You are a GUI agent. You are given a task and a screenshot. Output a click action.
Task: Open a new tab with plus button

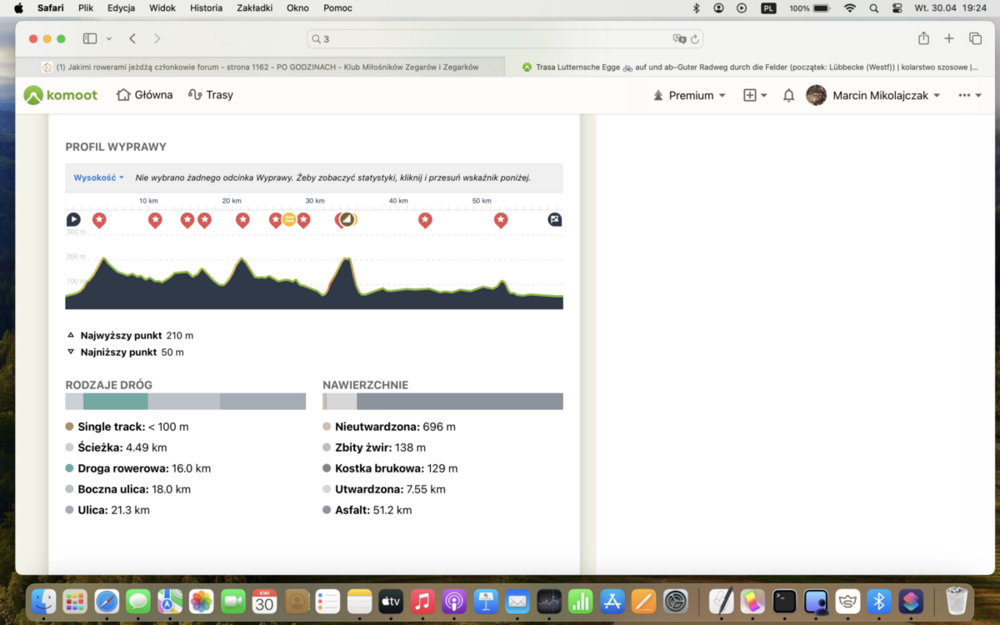pyautogui.click(x=949, y=39)
